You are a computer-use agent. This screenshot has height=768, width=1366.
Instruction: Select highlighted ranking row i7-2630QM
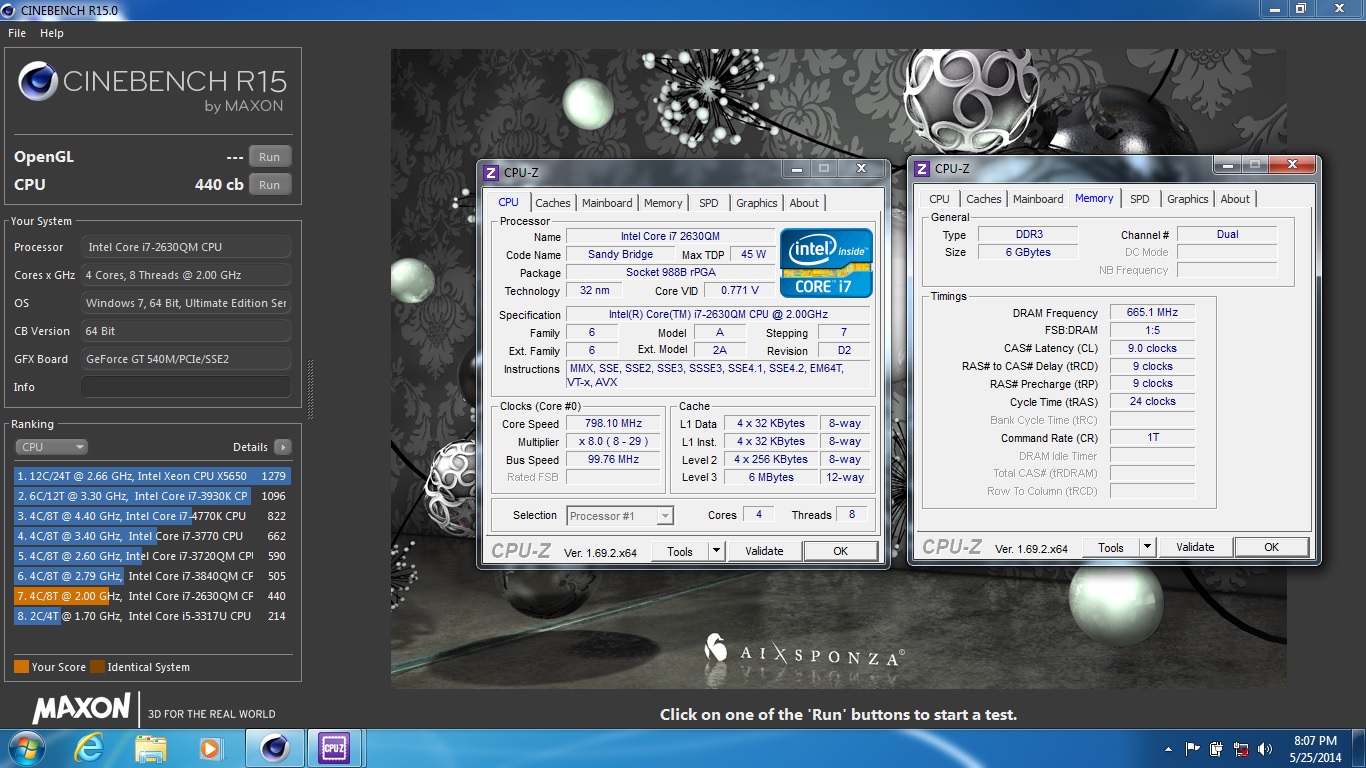point(152,596)
